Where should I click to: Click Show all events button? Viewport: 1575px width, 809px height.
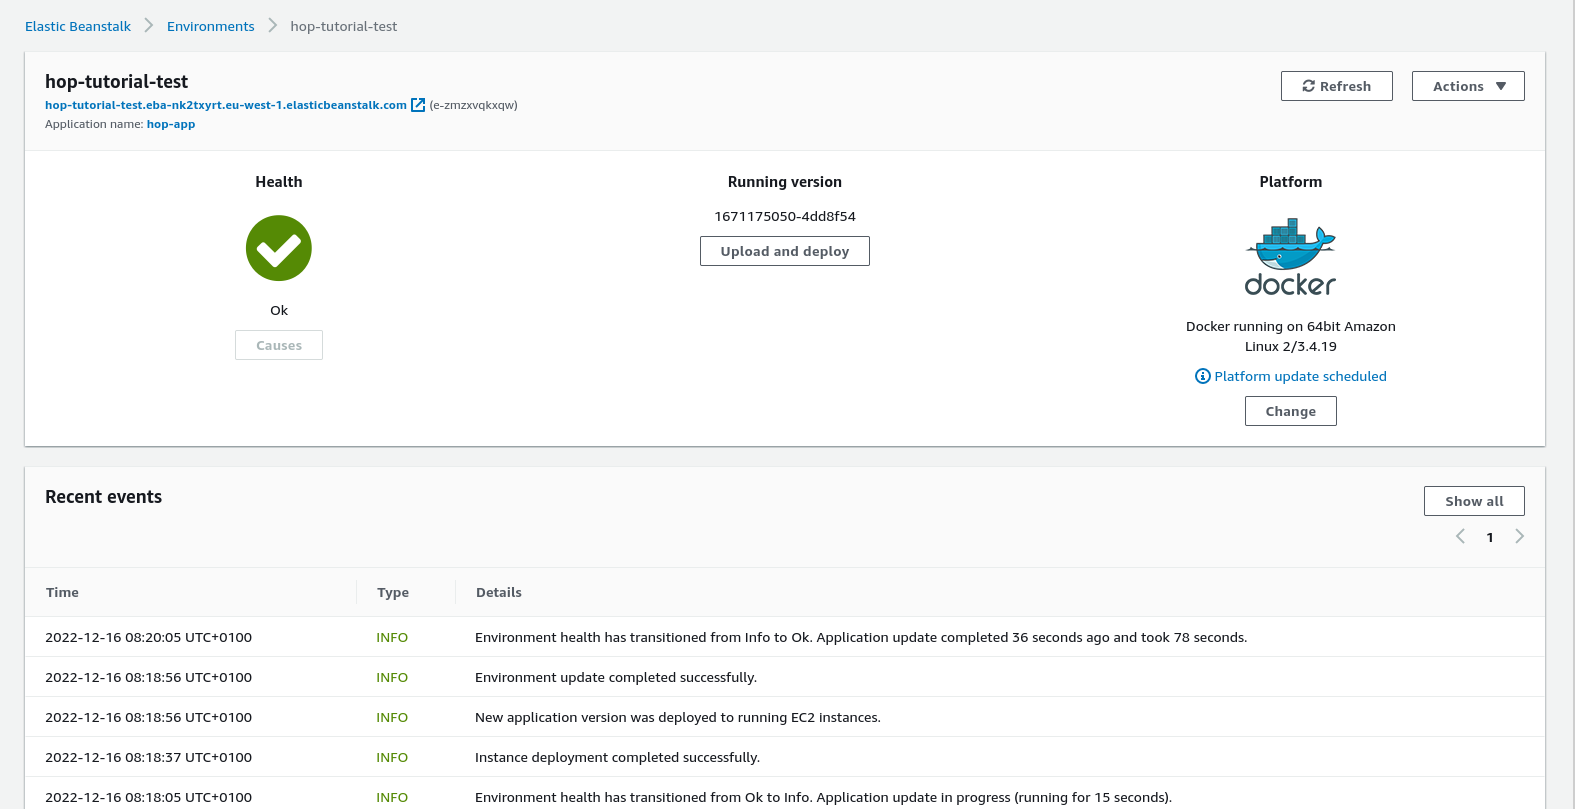pos(1474,501)
